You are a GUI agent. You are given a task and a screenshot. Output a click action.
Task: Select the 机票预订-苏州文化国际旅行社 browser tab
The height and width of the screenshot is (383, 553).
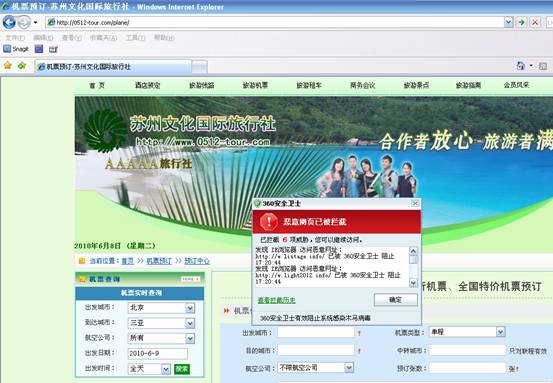click(x=113, y=67)
